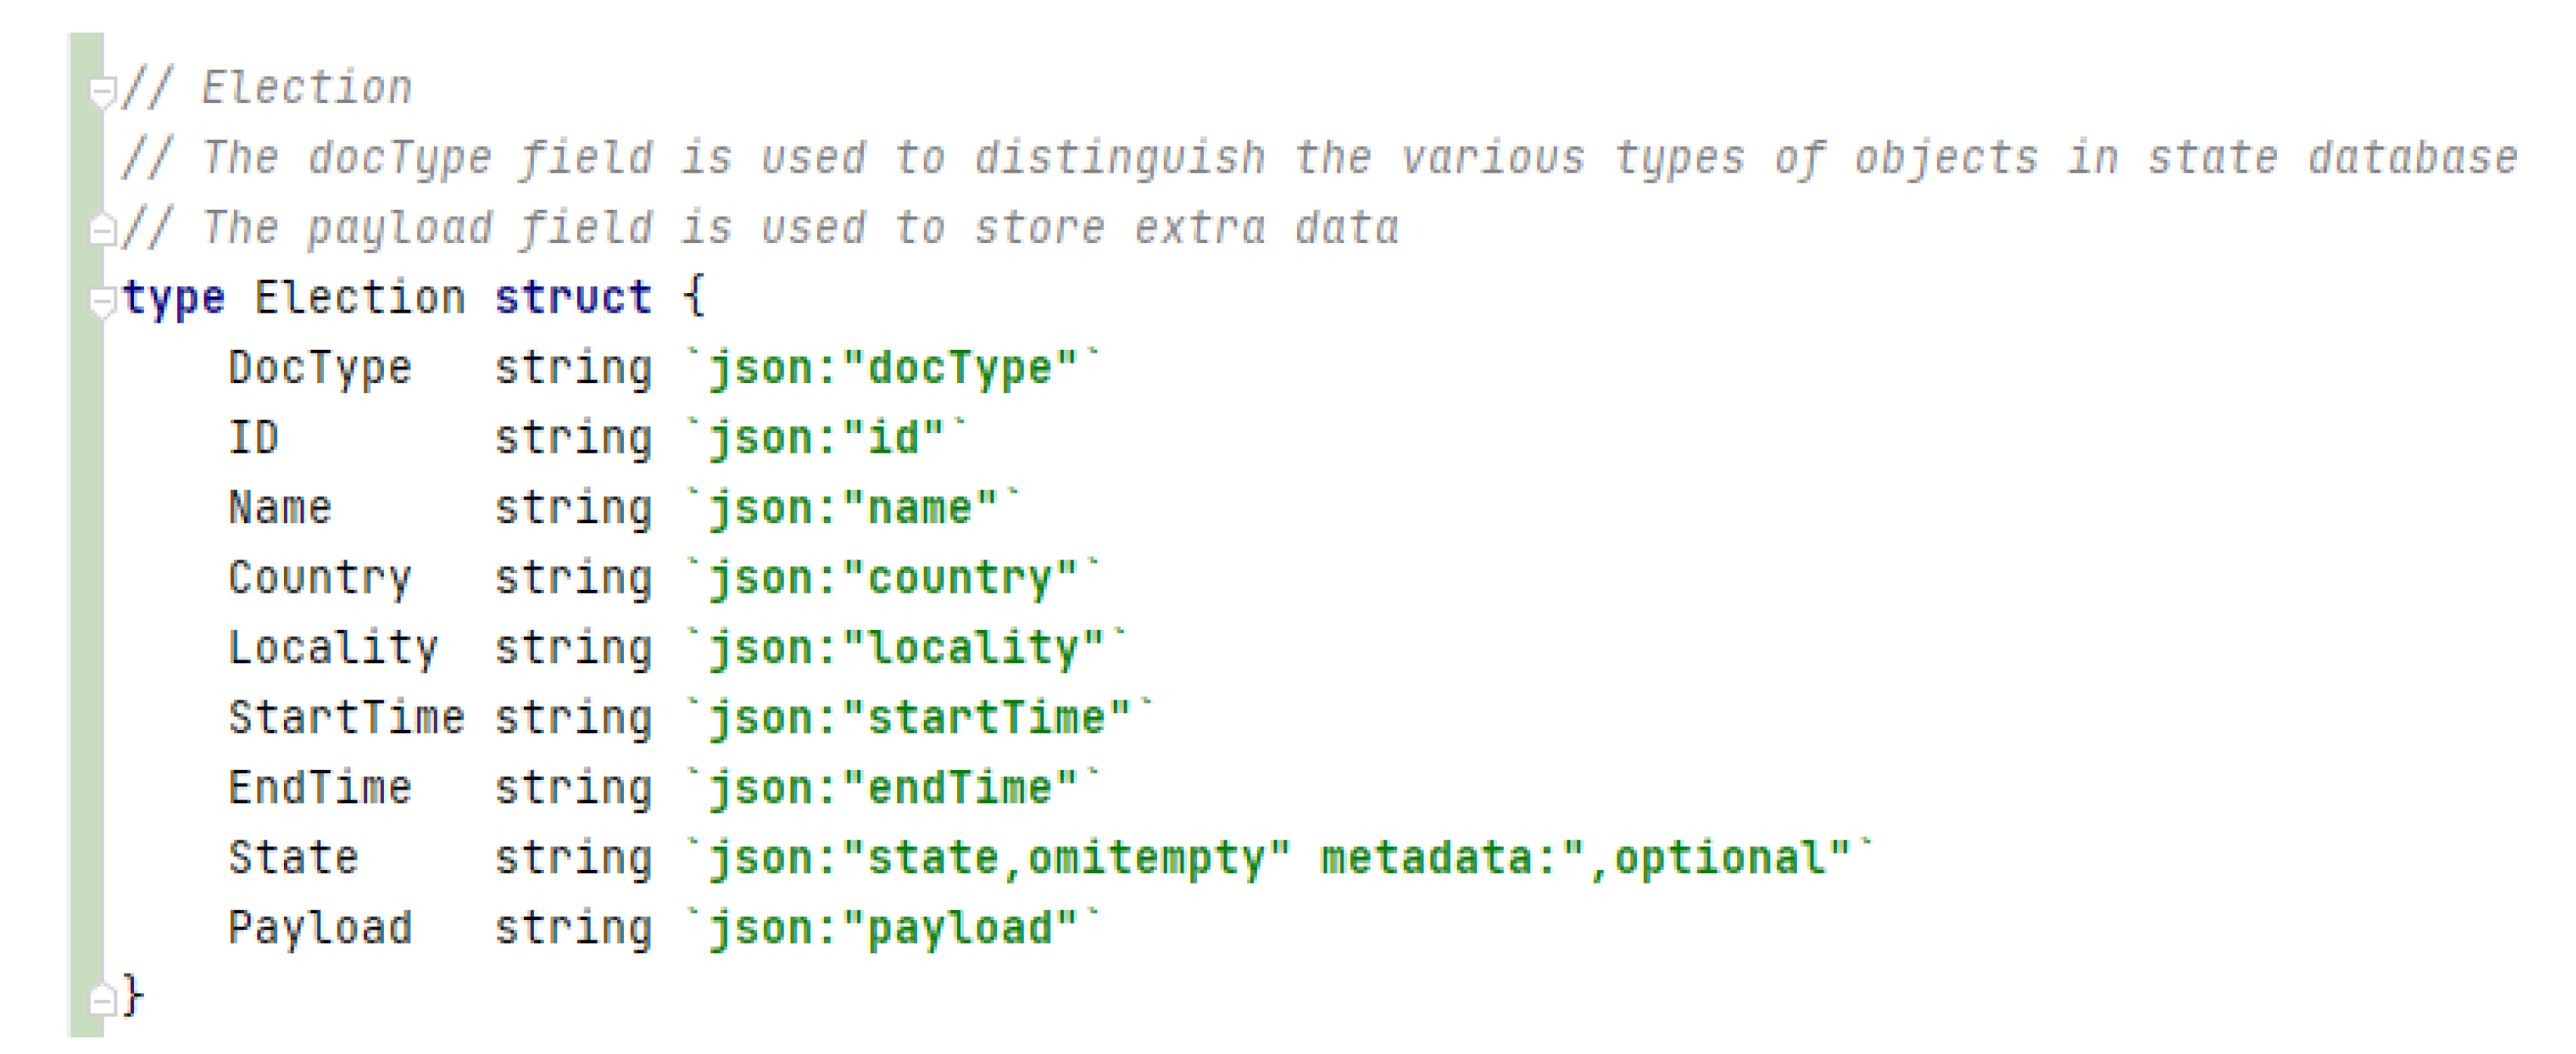The image size is (2576, 1054).
Task: Click the 'Election' struct name identifier
Action: click(359, 298)
